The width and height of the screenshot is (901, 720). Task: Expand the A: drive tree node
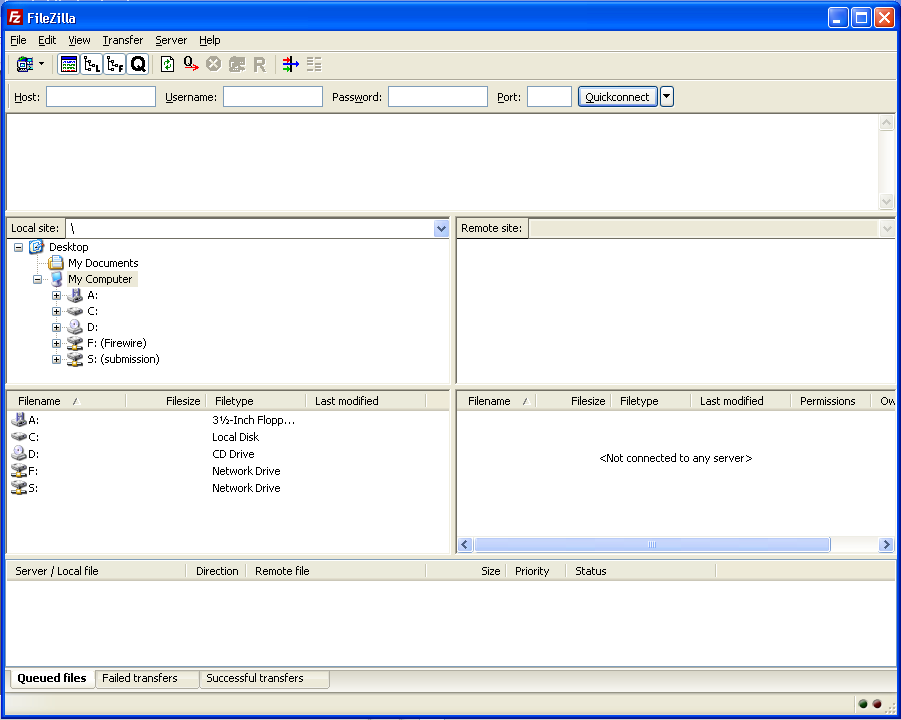[56, 295]
